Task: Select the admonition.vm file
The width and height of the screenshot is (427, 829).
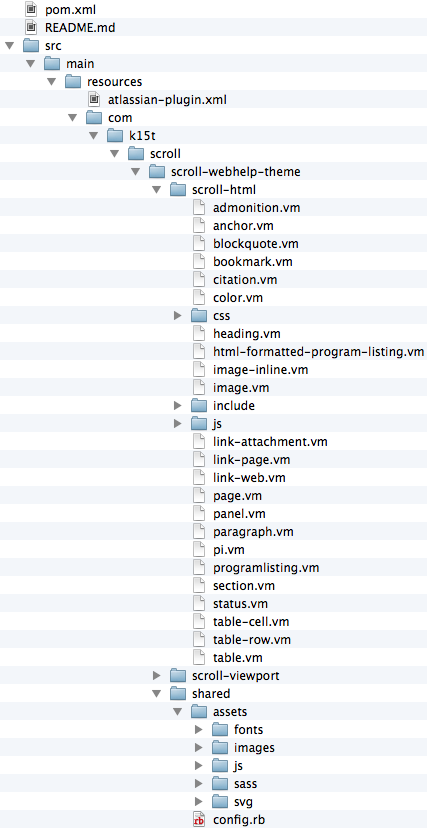Action: [214, 208]
